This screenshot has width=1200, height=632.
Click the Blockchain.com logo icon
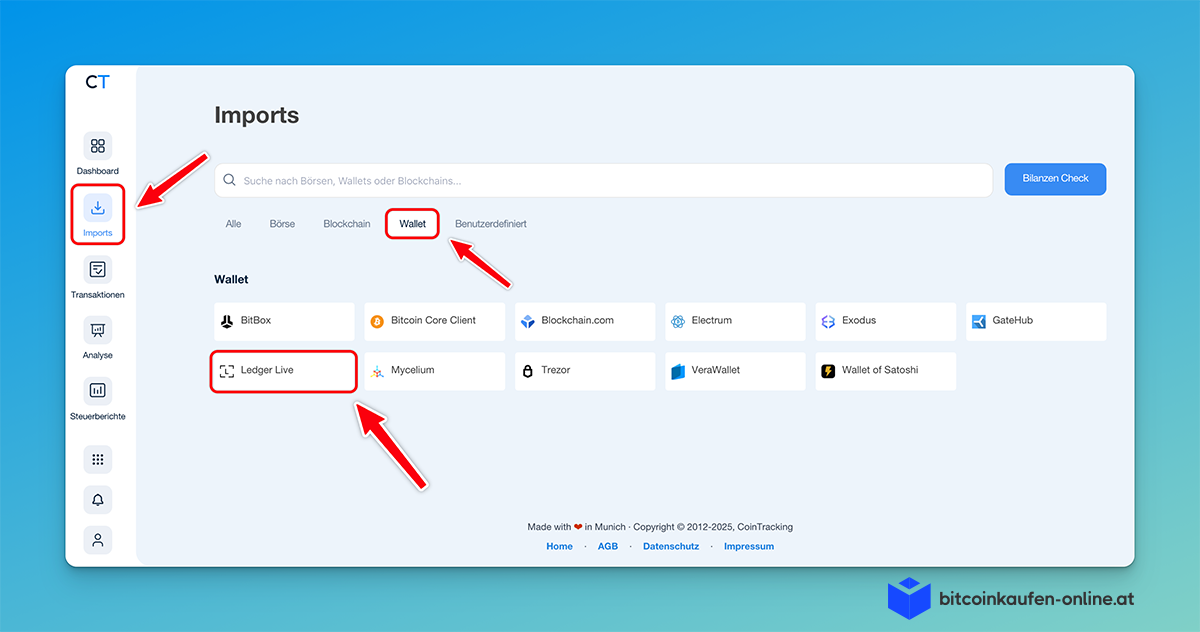click(527, 321)
